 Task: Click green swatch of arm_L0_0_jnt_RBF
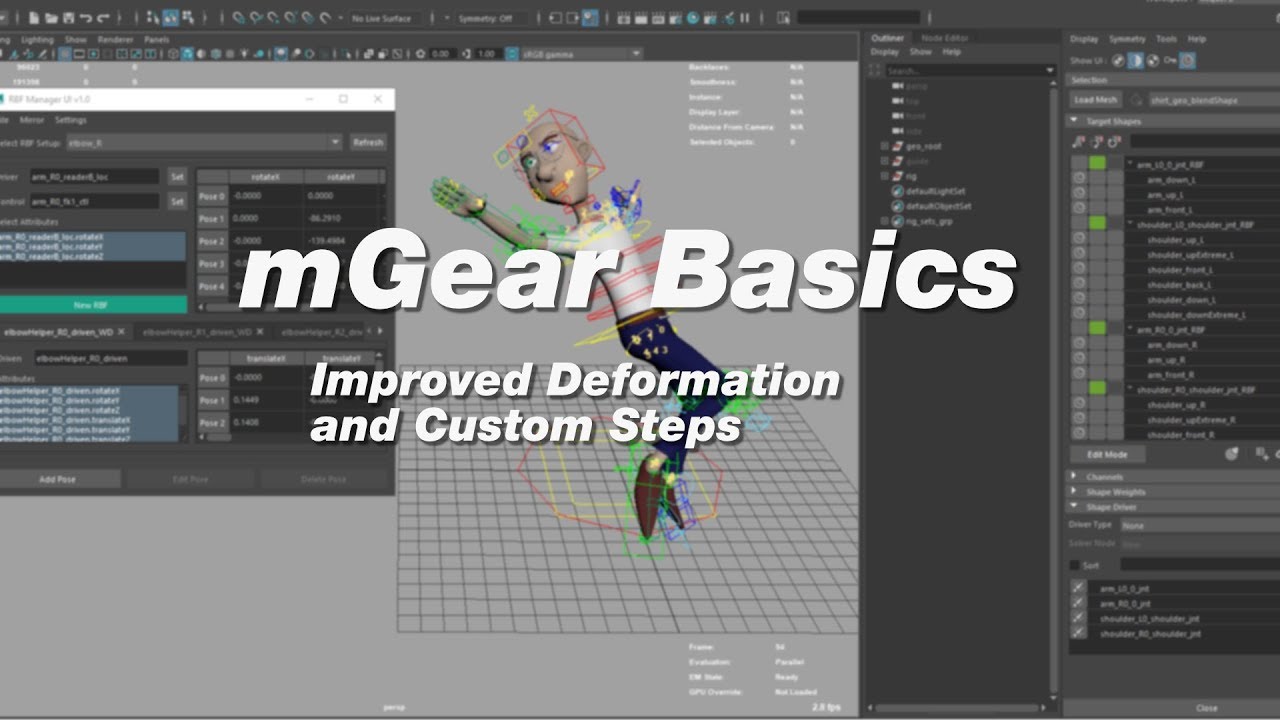(x=1097, y=163)
